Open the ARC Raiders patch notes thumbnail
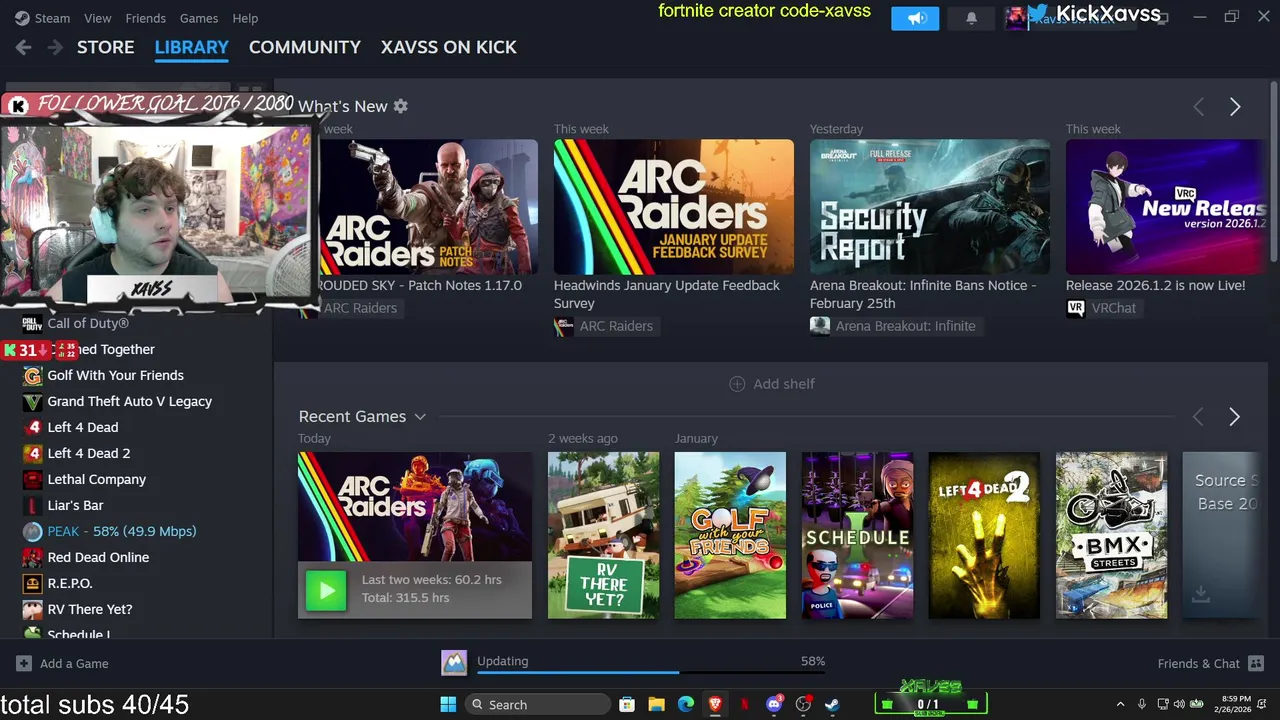Viewport: 1280px width, 720px height. [x=428, y=207]
